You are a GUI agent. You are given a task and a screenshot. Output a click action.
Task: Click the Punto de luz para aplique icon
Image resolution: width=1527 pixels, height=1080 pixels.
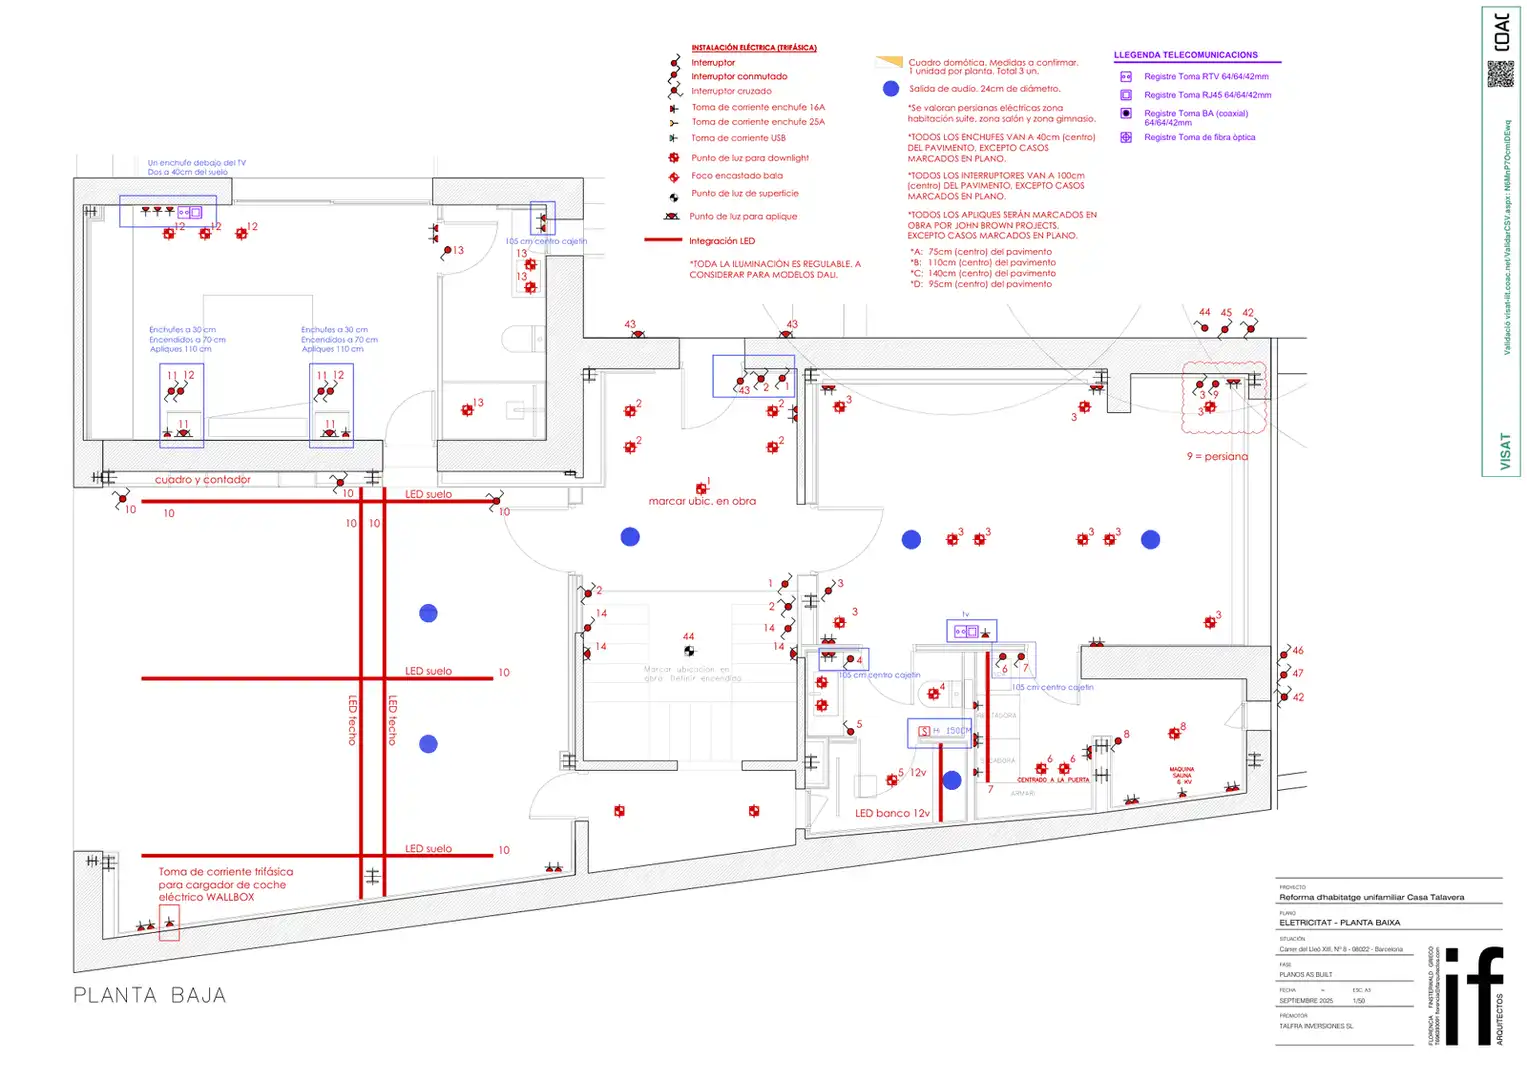pyautogui.click(x=672, y=216)
